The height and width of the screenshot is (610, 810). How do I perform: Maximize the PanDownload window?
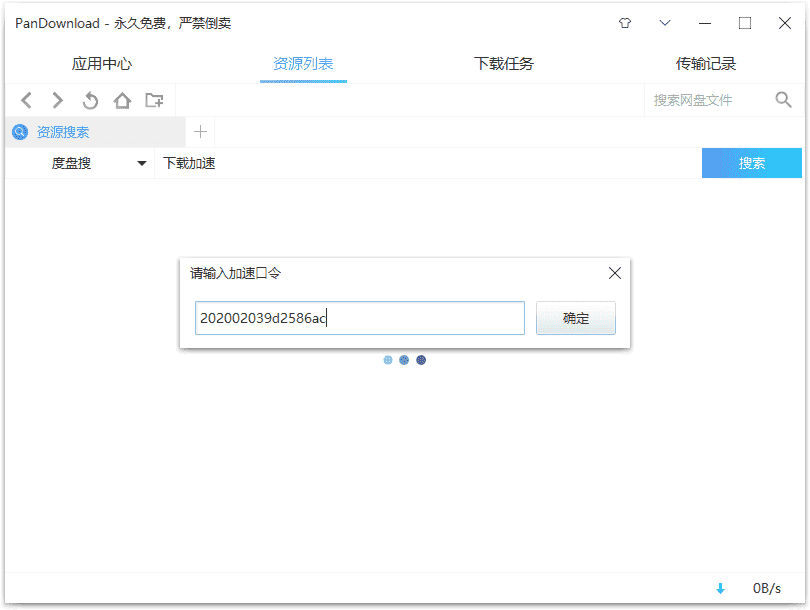pyautogui.click(x=744, y=23)
